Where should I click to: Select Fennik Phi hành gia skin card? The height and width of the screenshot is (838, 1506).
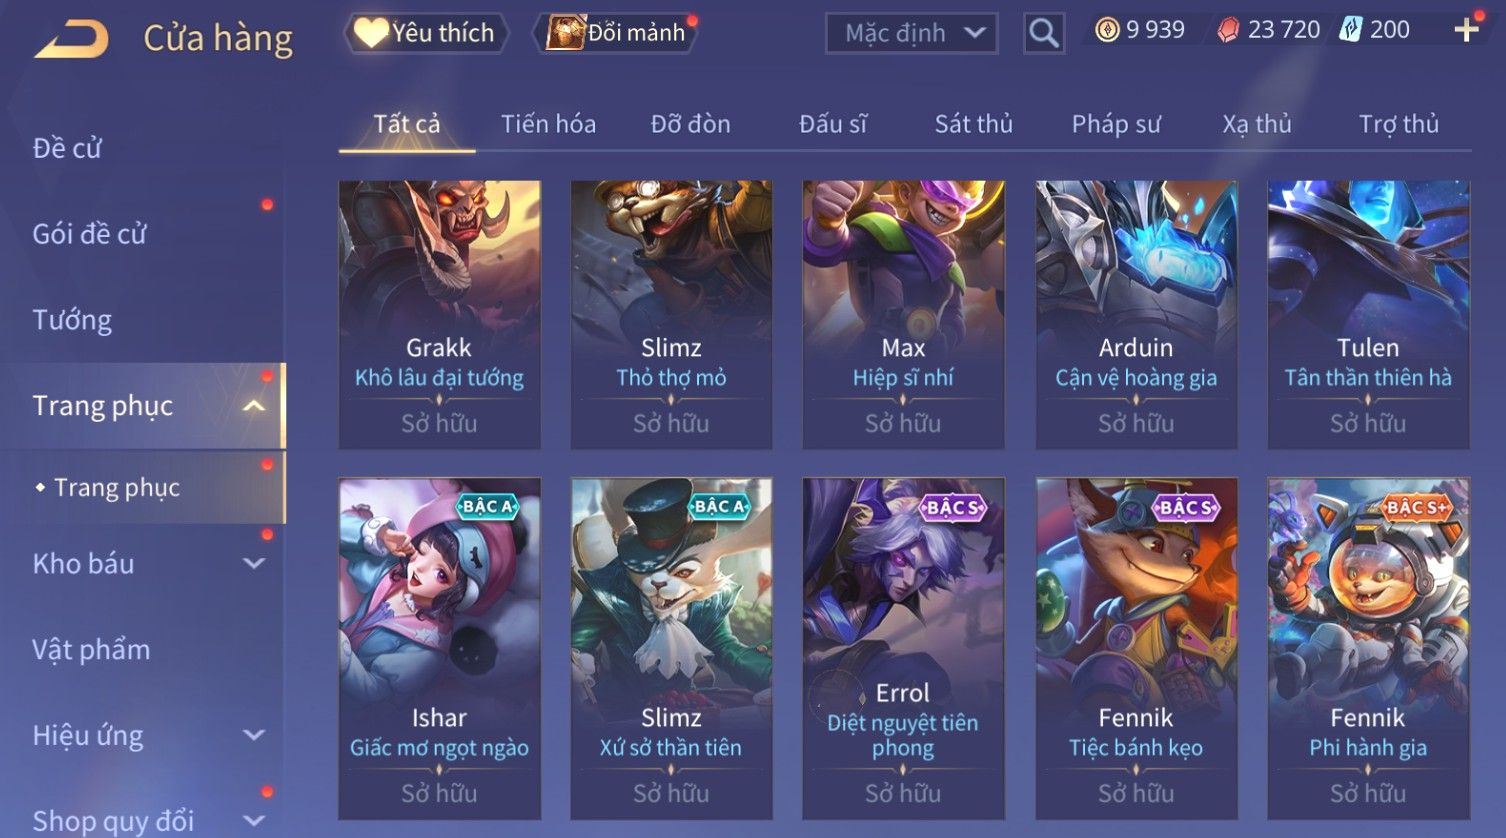[x=1368, y=648]
